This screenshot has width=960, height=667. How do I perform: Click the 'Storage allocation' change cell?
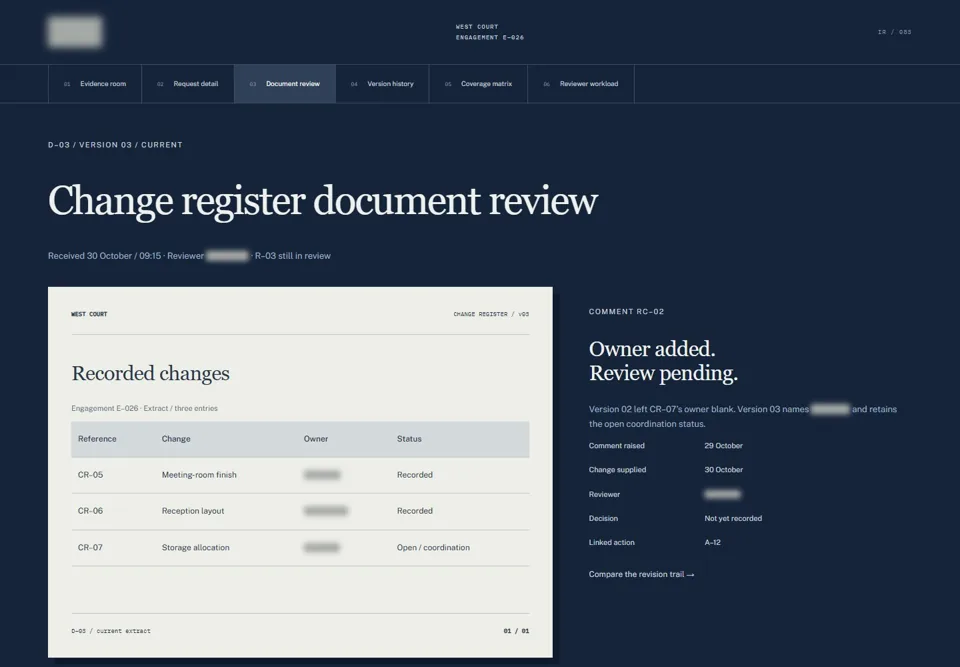[x=195, y=548]
